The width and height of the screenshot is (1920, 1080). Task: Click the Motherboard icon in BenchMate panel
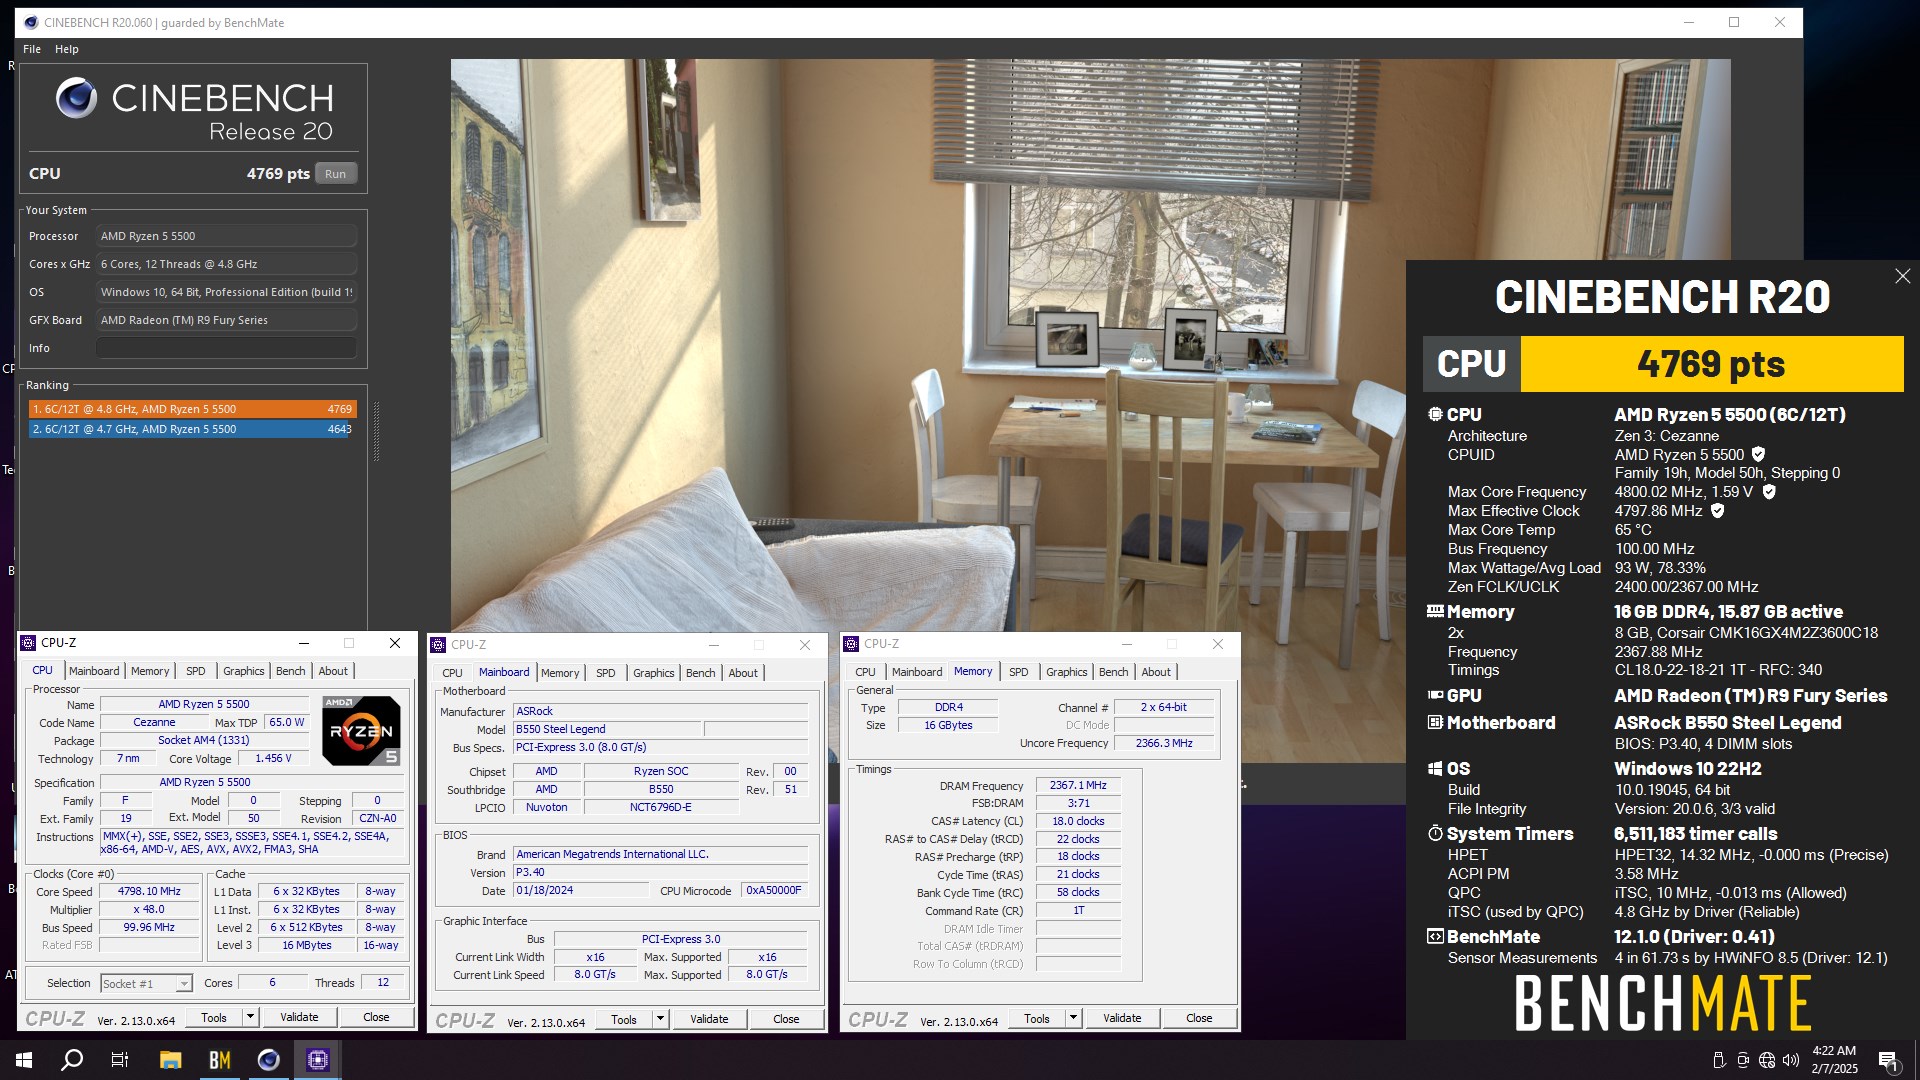click(1435, 722)
